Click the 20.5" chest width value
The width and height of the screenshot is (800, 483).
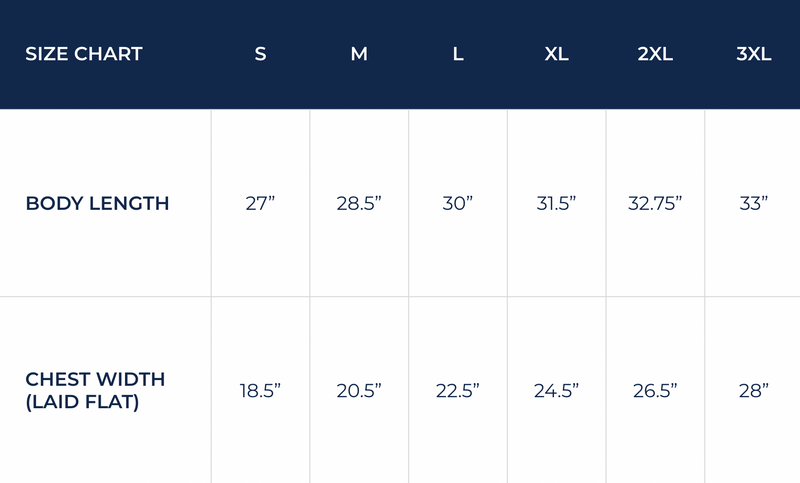click(359, 390)
